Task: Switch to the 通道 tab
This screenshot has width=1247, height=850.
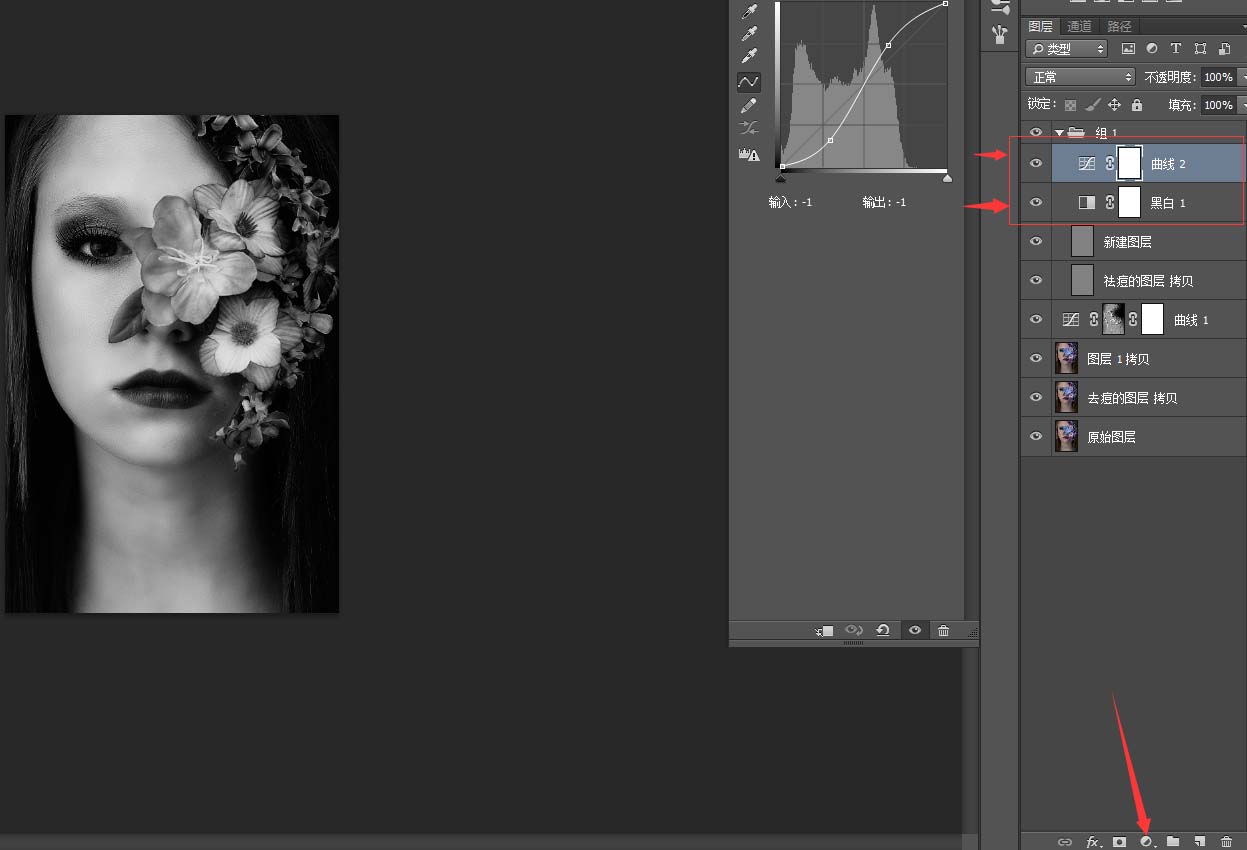Action: 1079,26
